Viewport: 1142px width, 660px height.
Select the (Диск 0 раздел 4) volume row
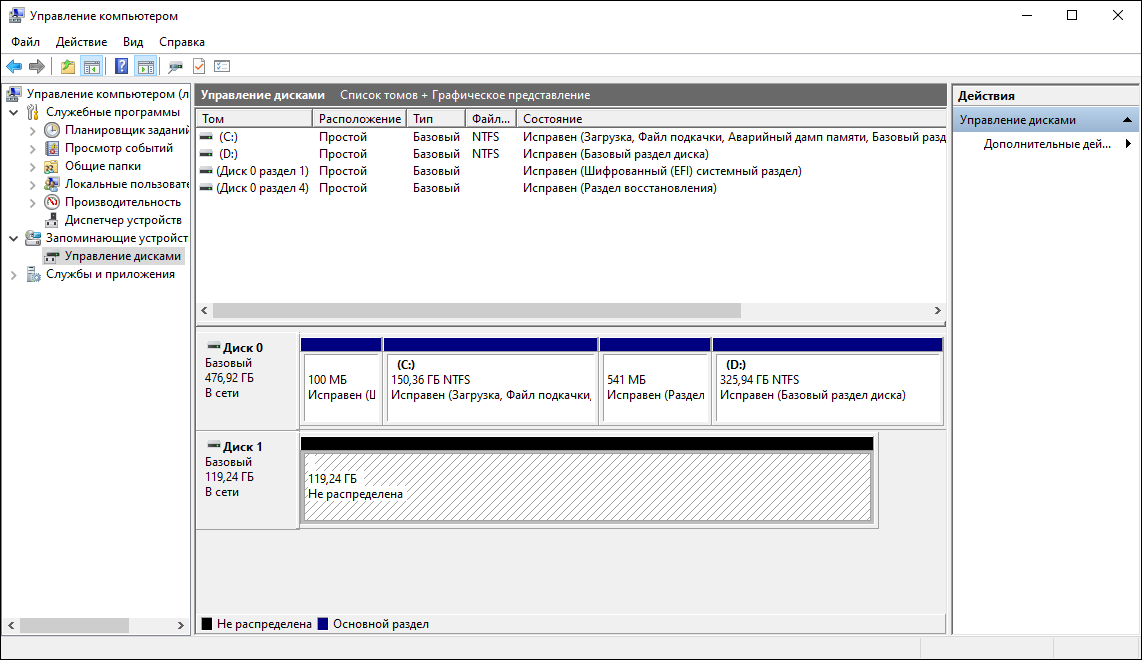tap(571, 188)
